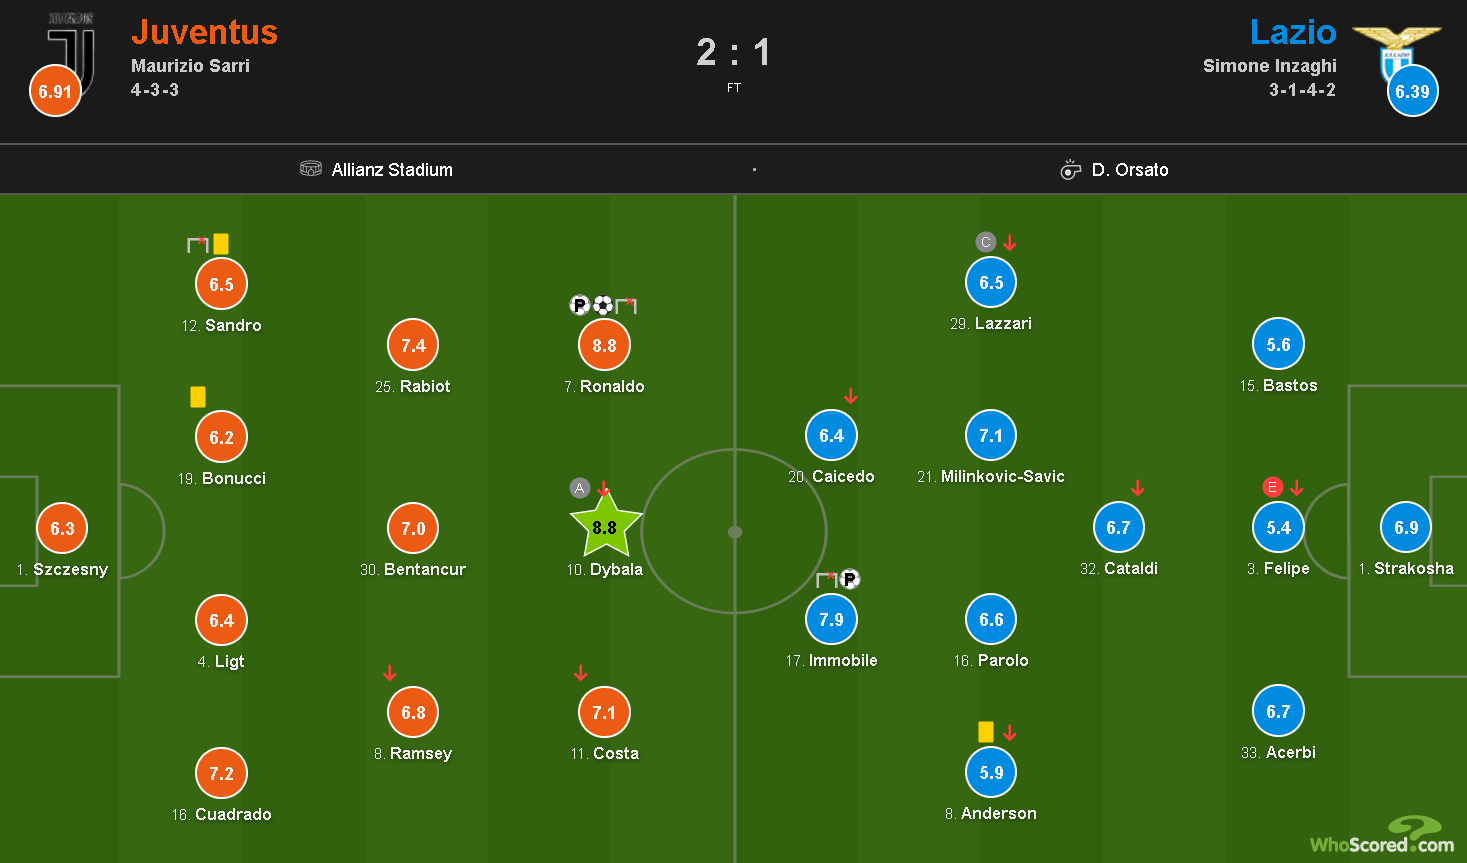Click the Juventus club crest
This screenshot has width=1467, height=863.
click(x=72, y=52)
